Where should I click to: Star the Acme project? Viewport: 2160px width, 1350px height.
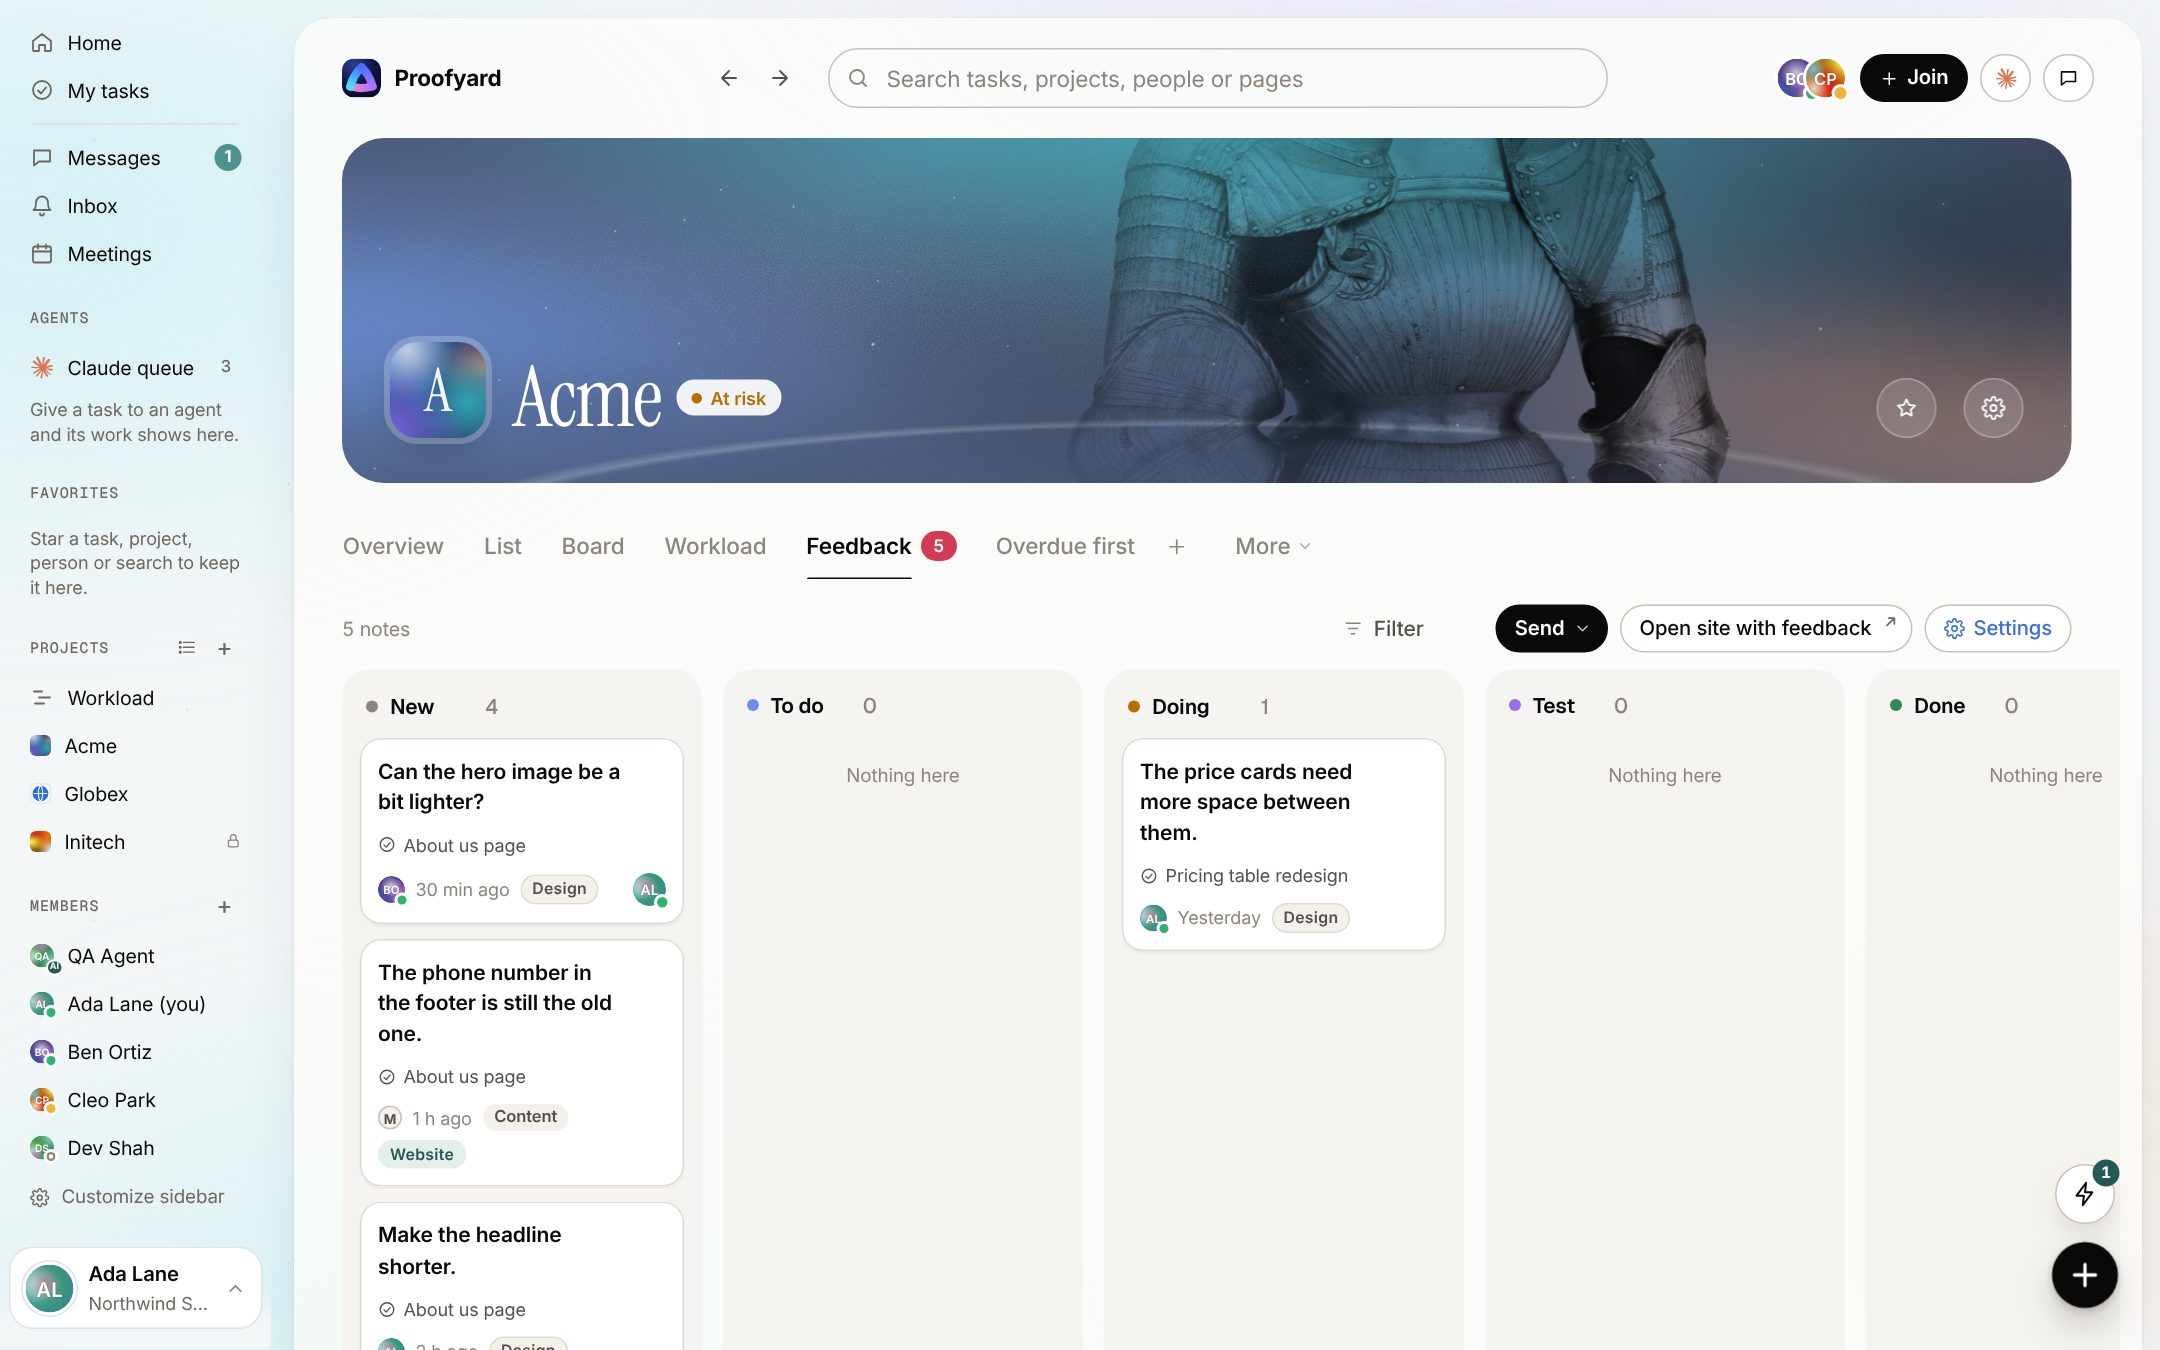[x=1906, y=408]
